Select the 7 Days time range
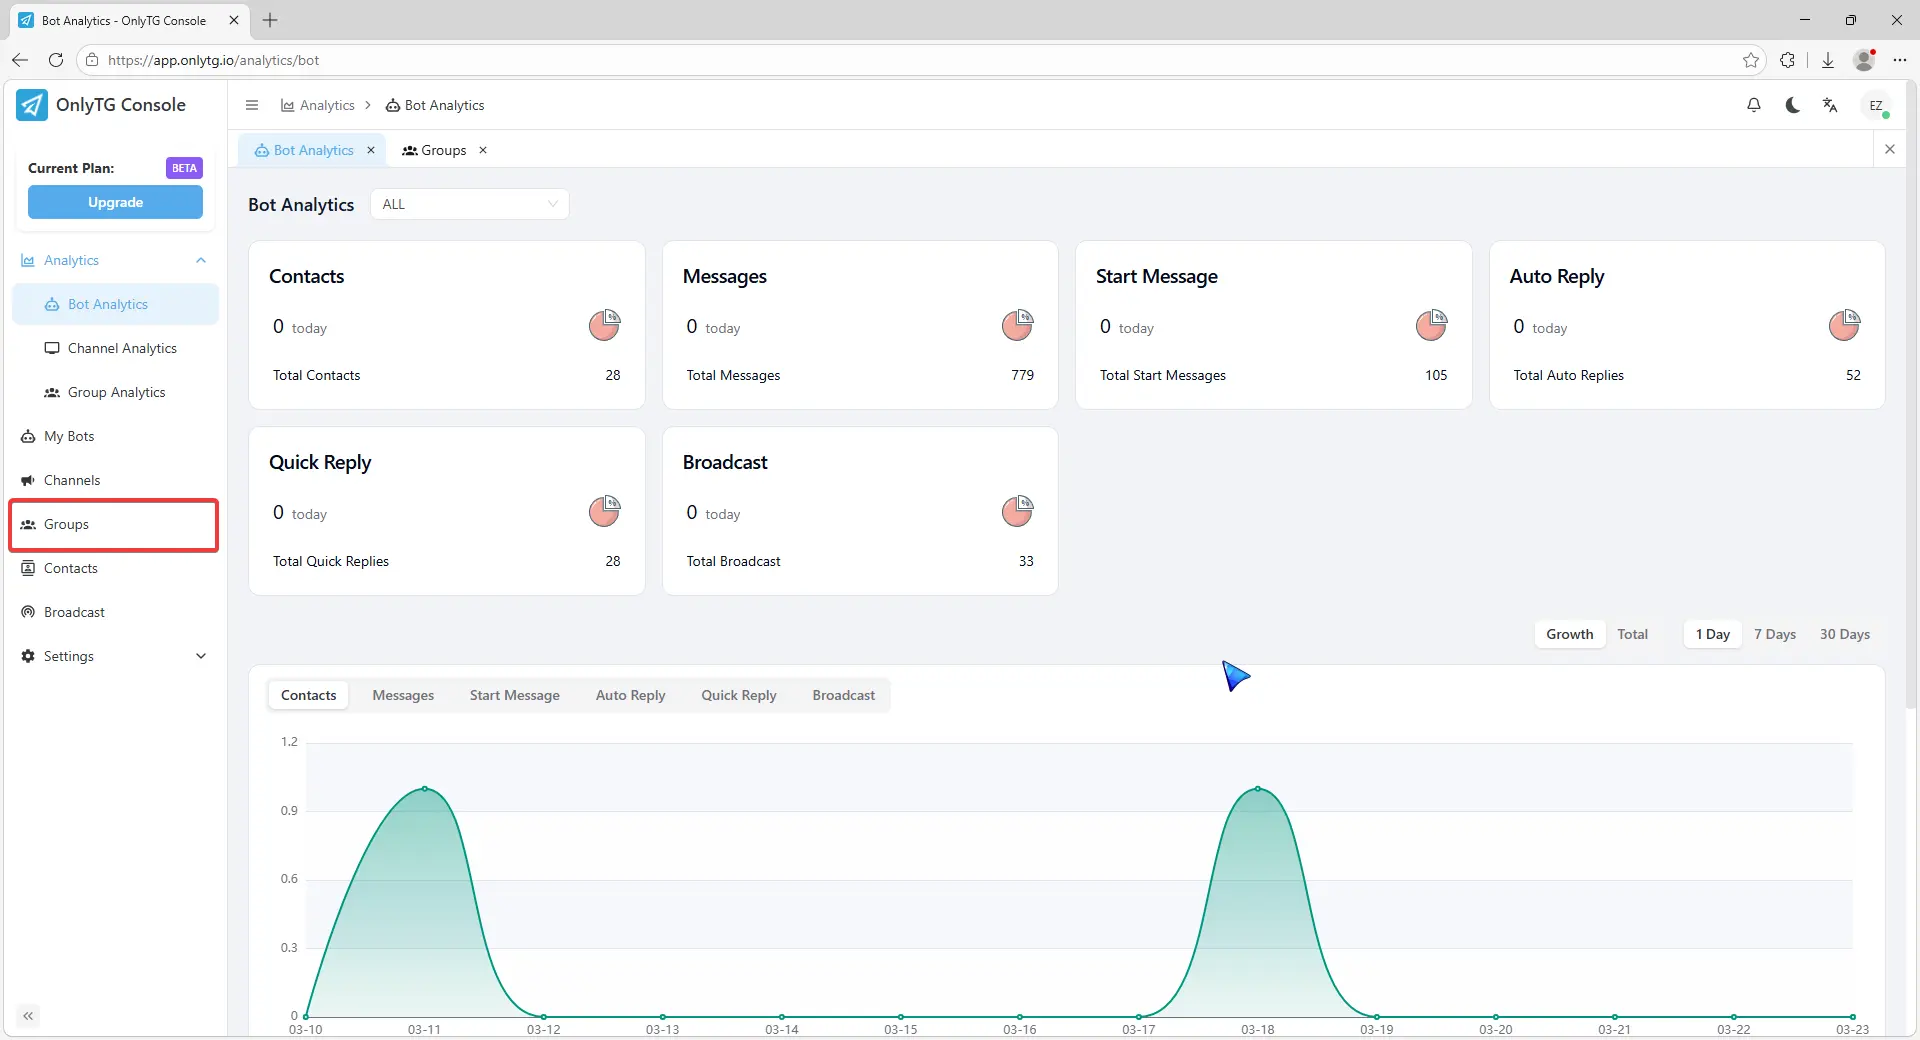The width and height of the screenshot is (1920, 1040). click(1774, 634)
